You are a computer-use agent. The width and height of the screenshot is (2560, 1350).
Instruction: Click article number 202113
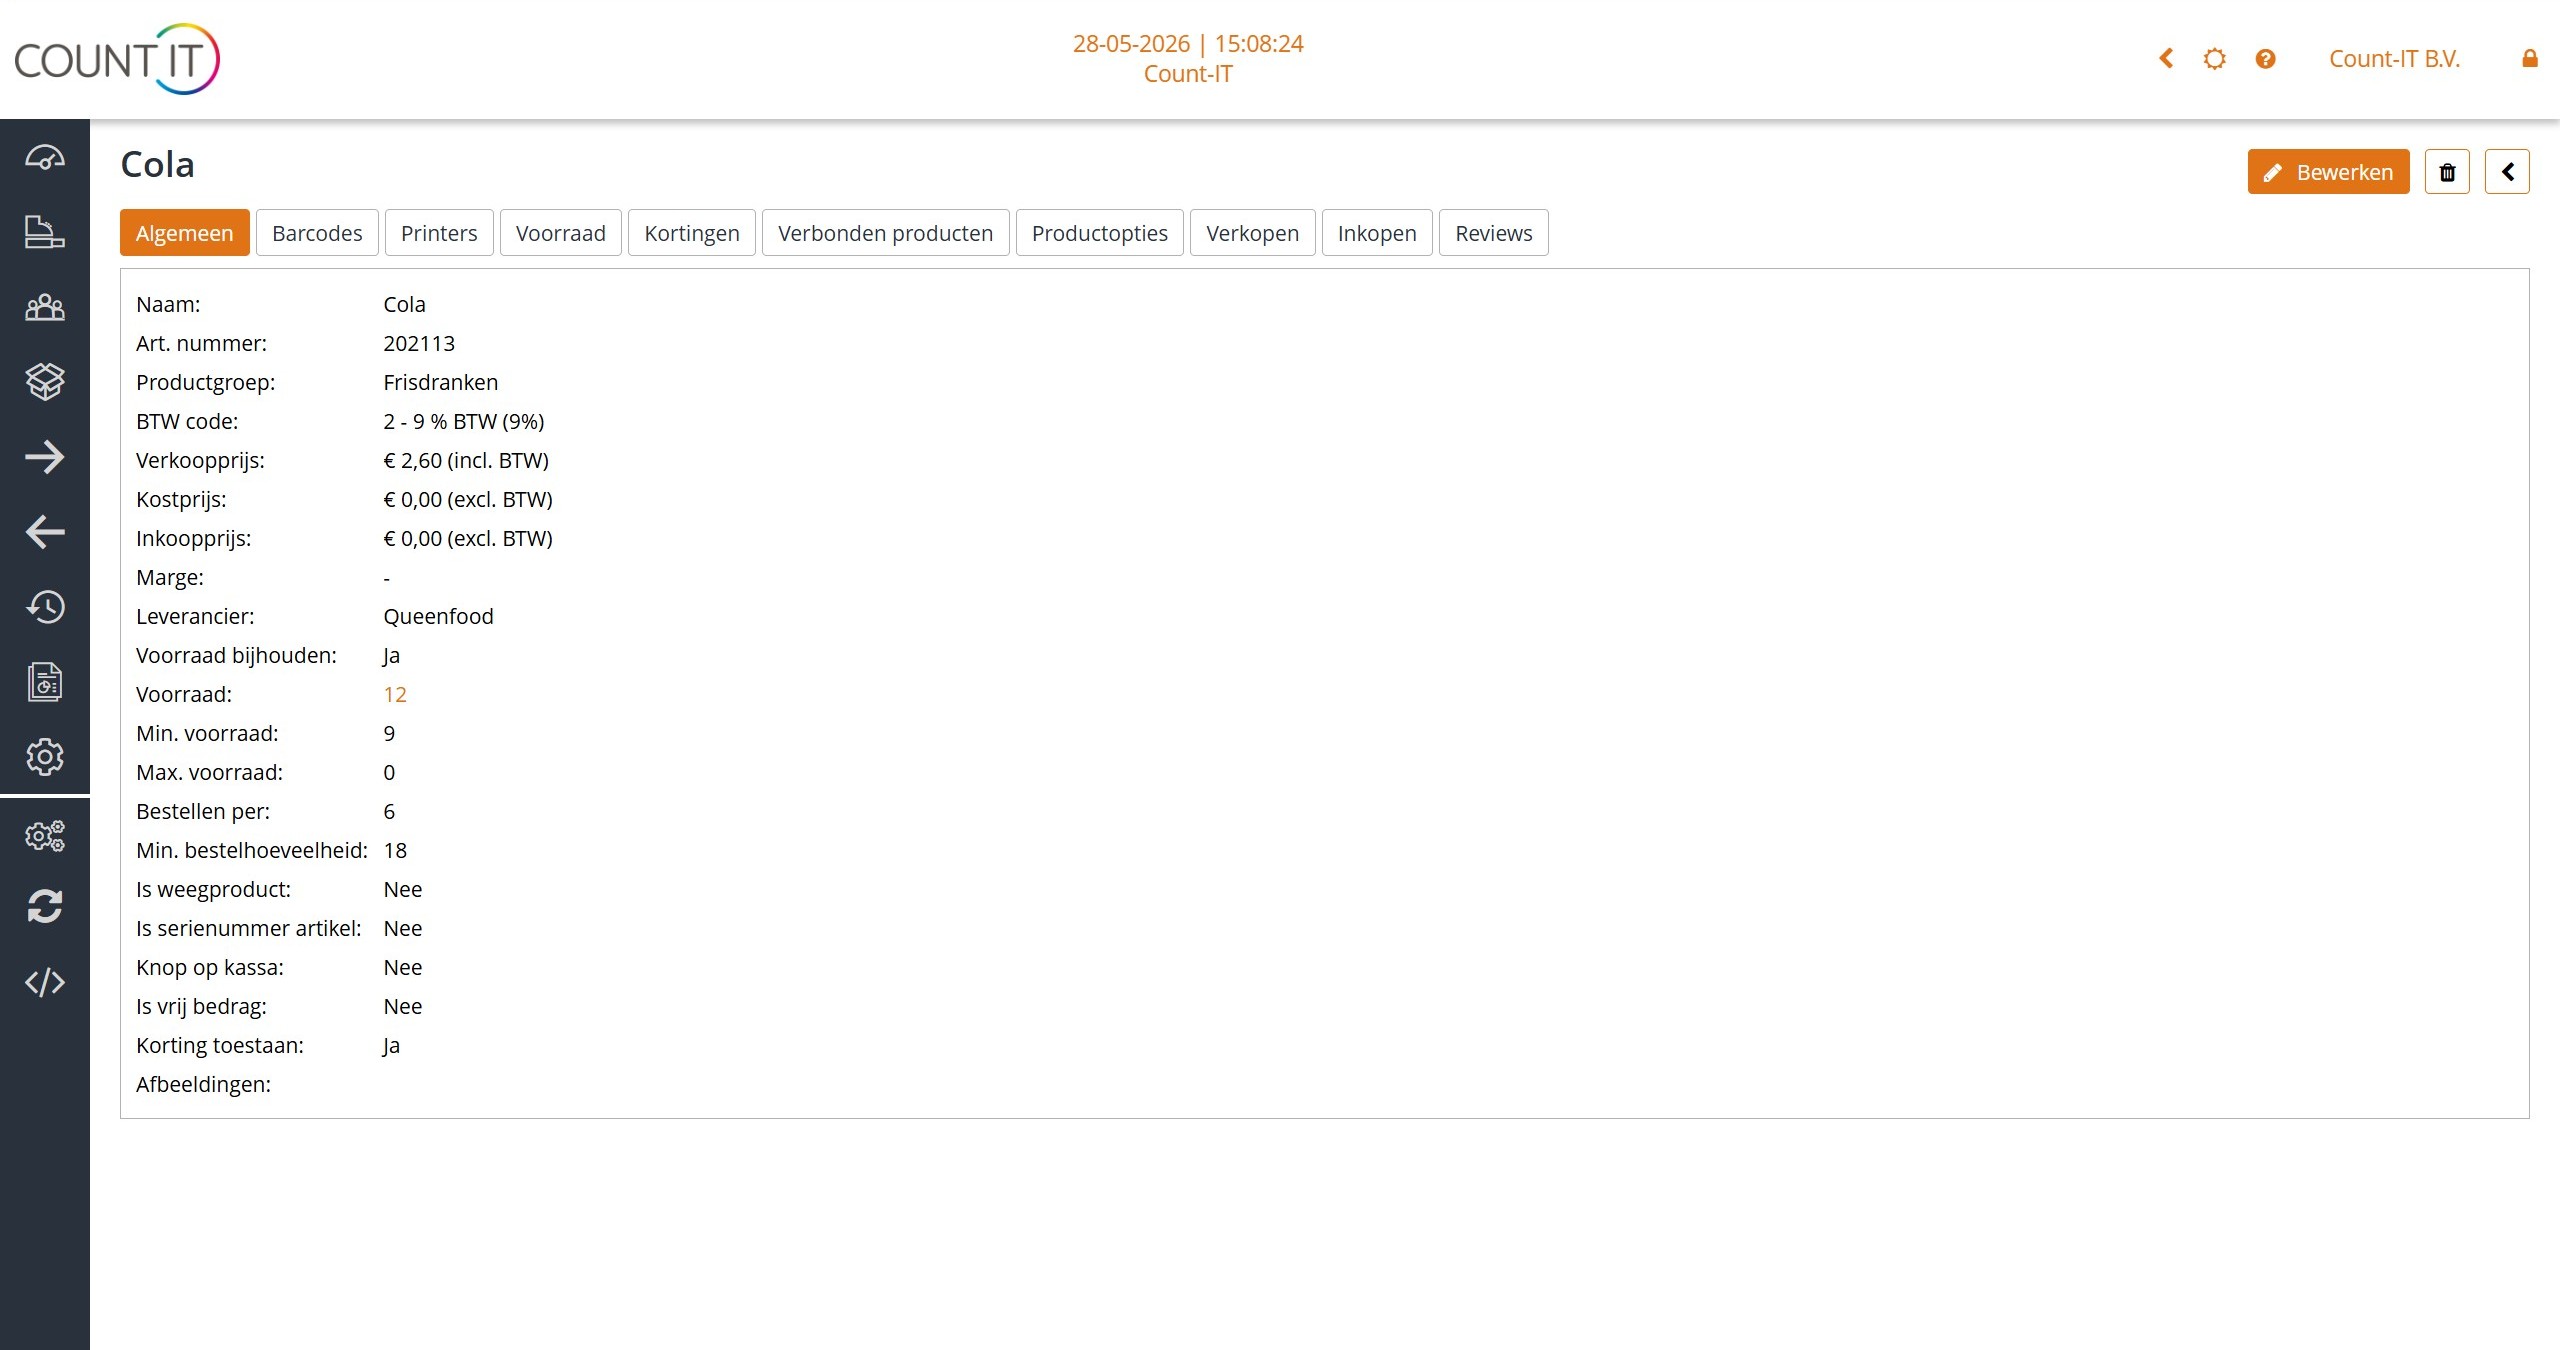pos(419,343)
